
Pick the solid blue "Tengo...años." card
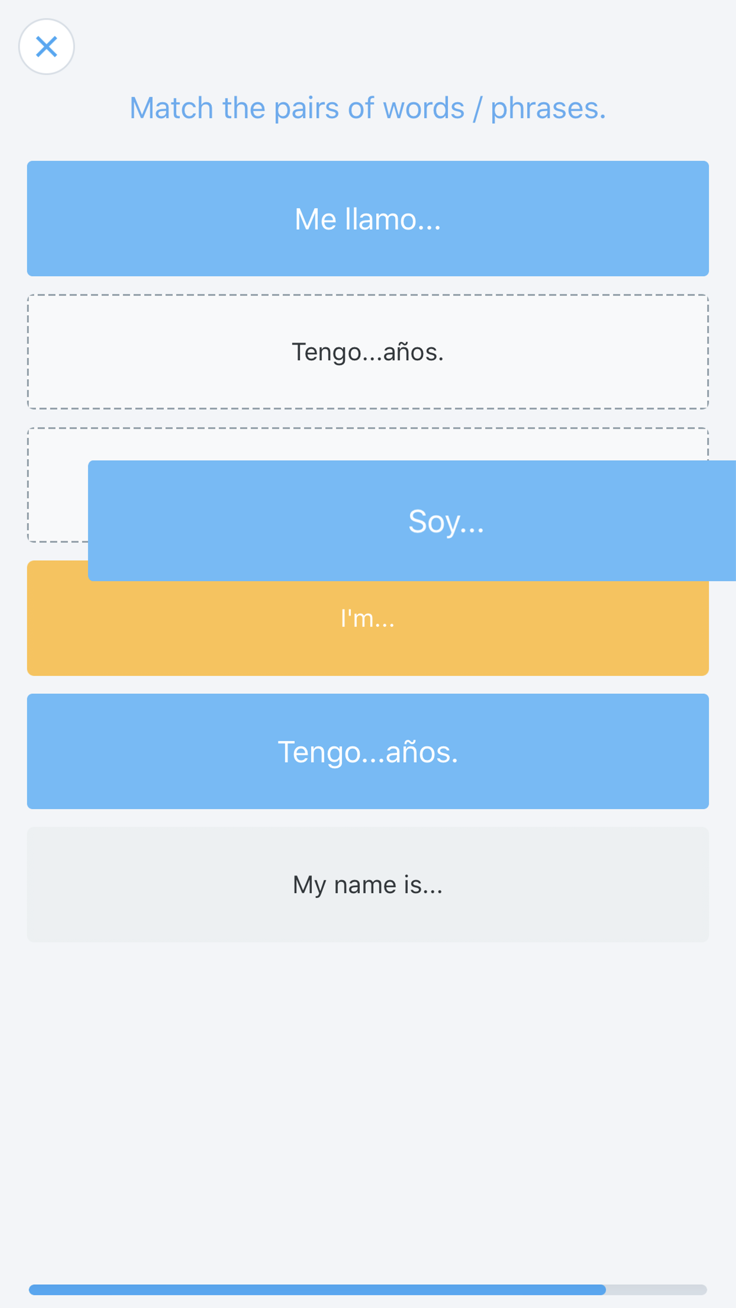368,752
